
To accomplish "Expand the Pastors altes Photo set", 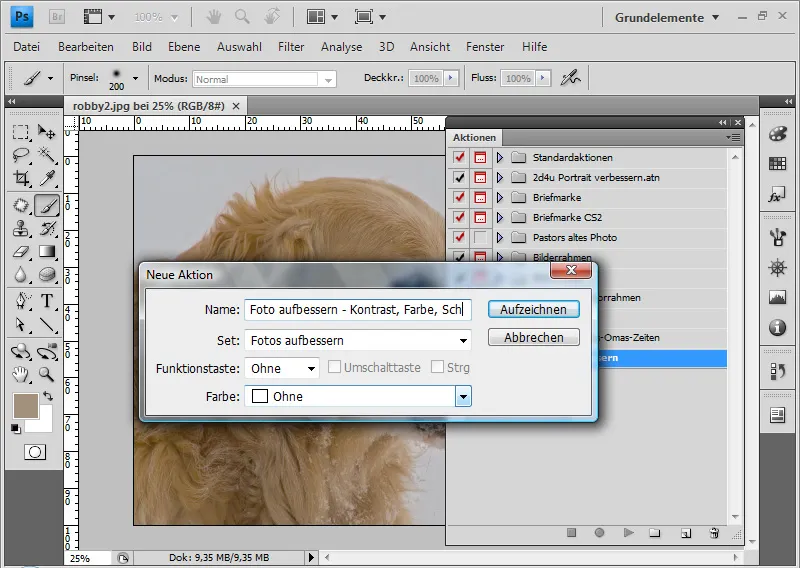I will (500, 237).
